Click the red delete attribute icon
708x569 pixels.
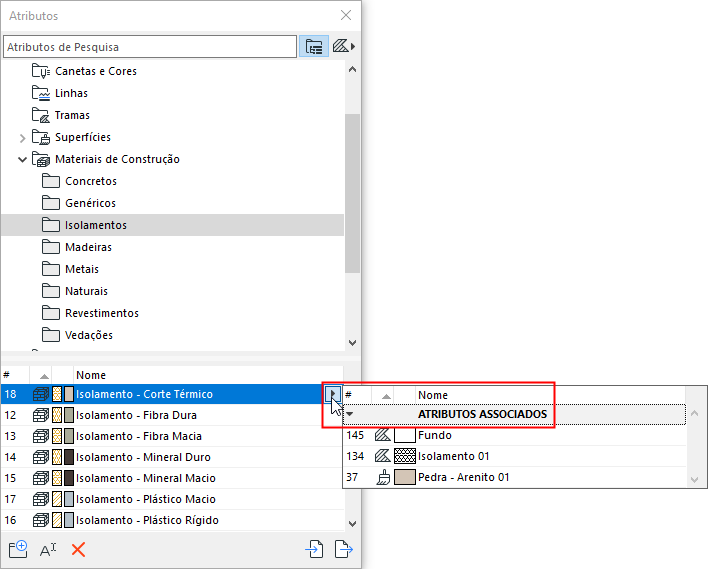click(x=78, y=550)
